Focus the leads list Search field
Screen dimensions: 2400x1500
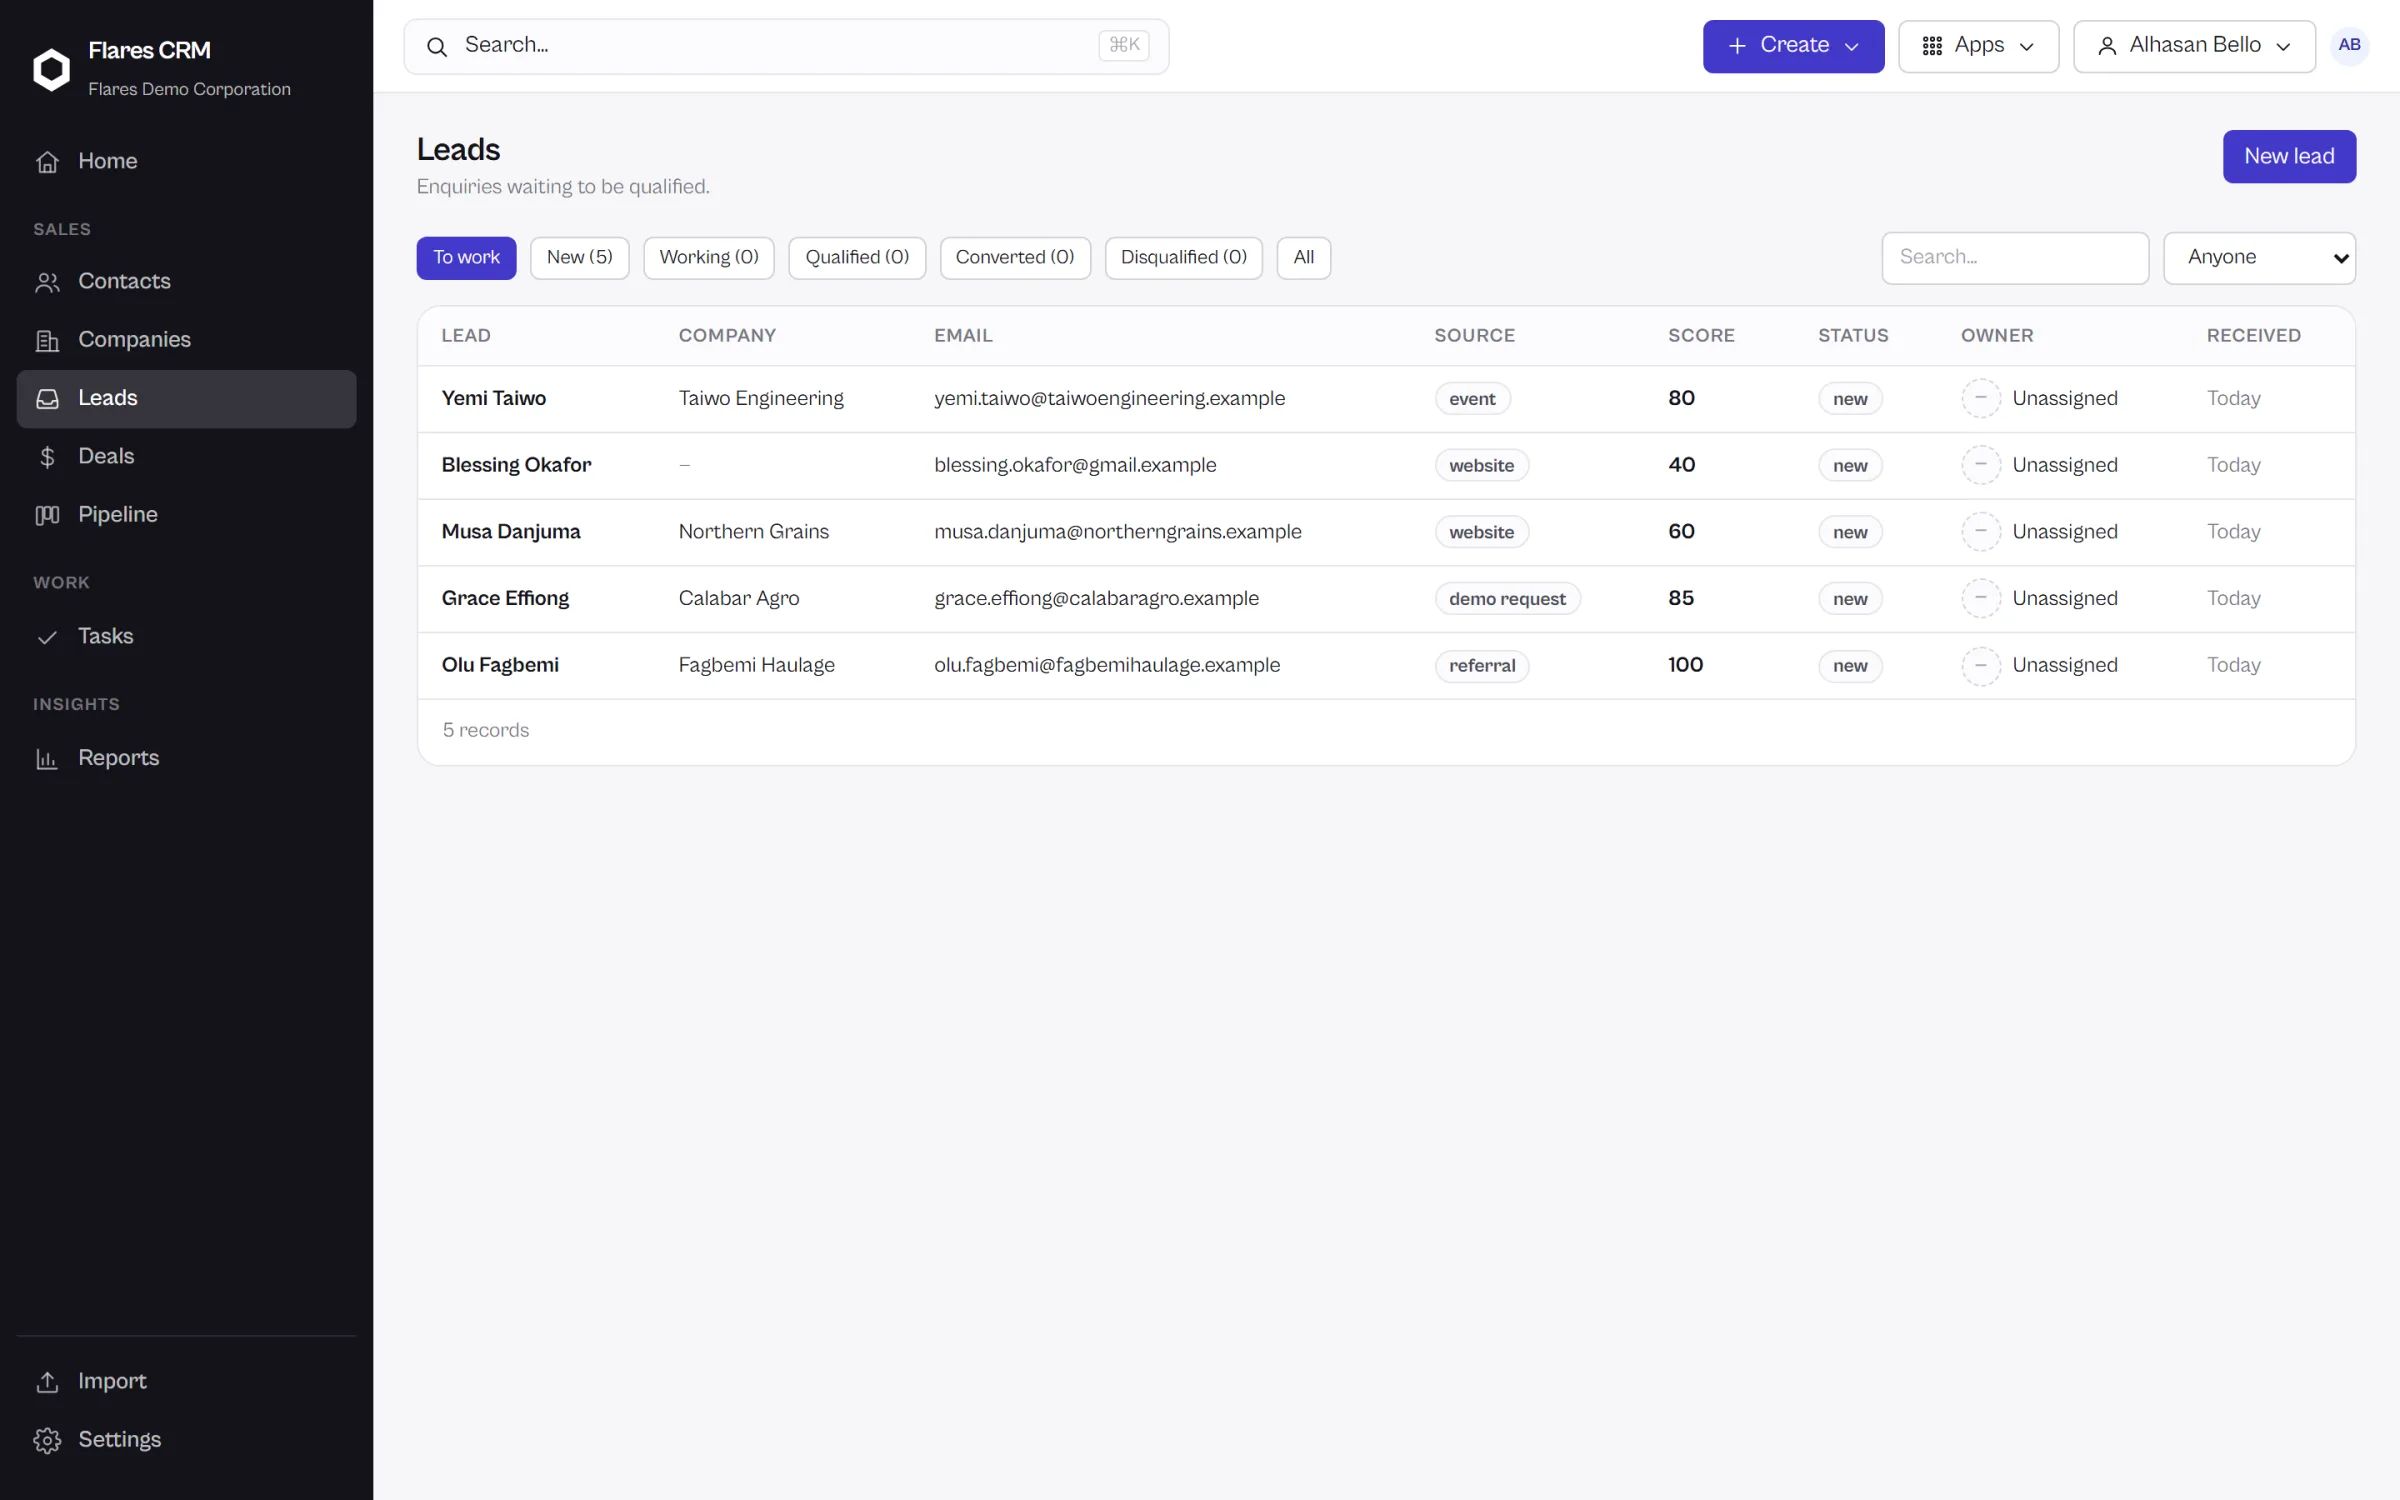click(2014, 258)
